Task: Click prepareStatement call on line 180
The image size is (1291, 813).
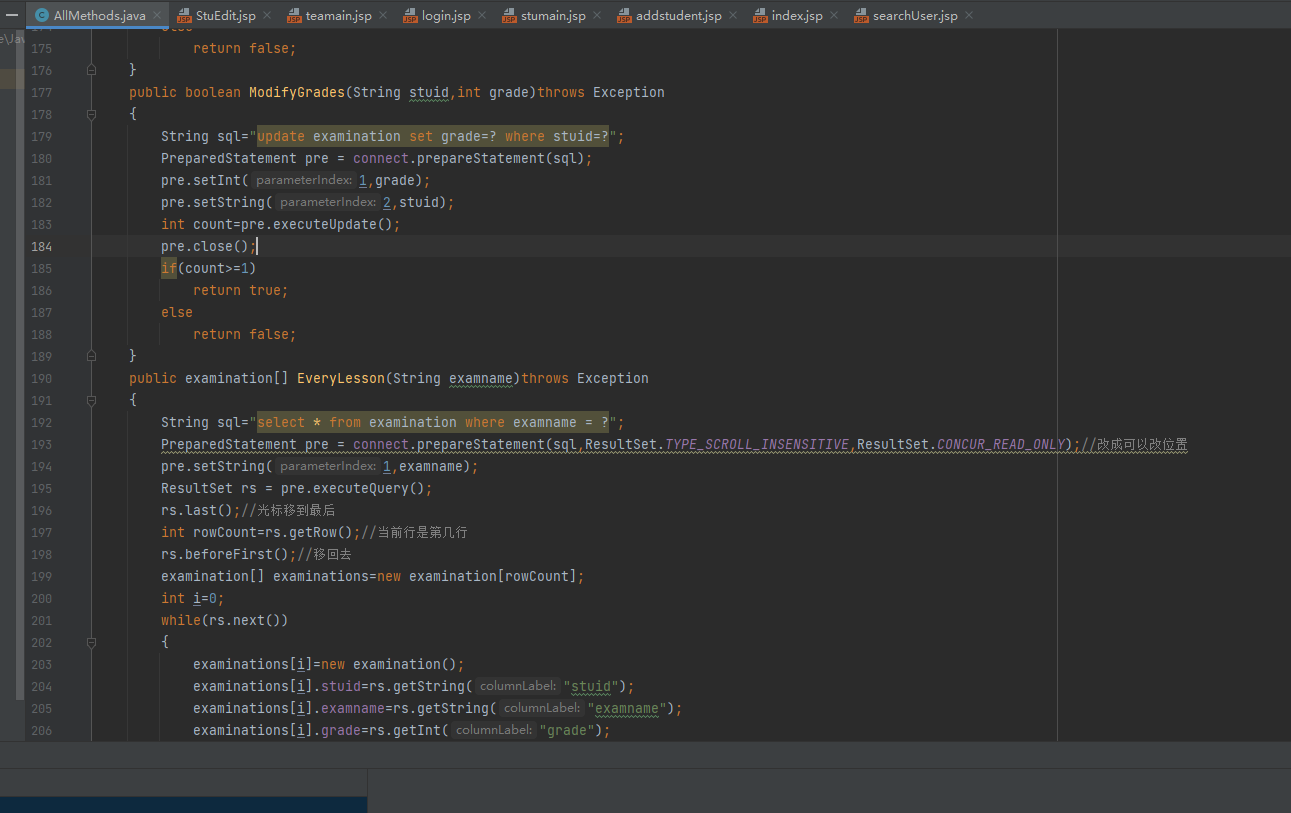Action: pos(477,158)
